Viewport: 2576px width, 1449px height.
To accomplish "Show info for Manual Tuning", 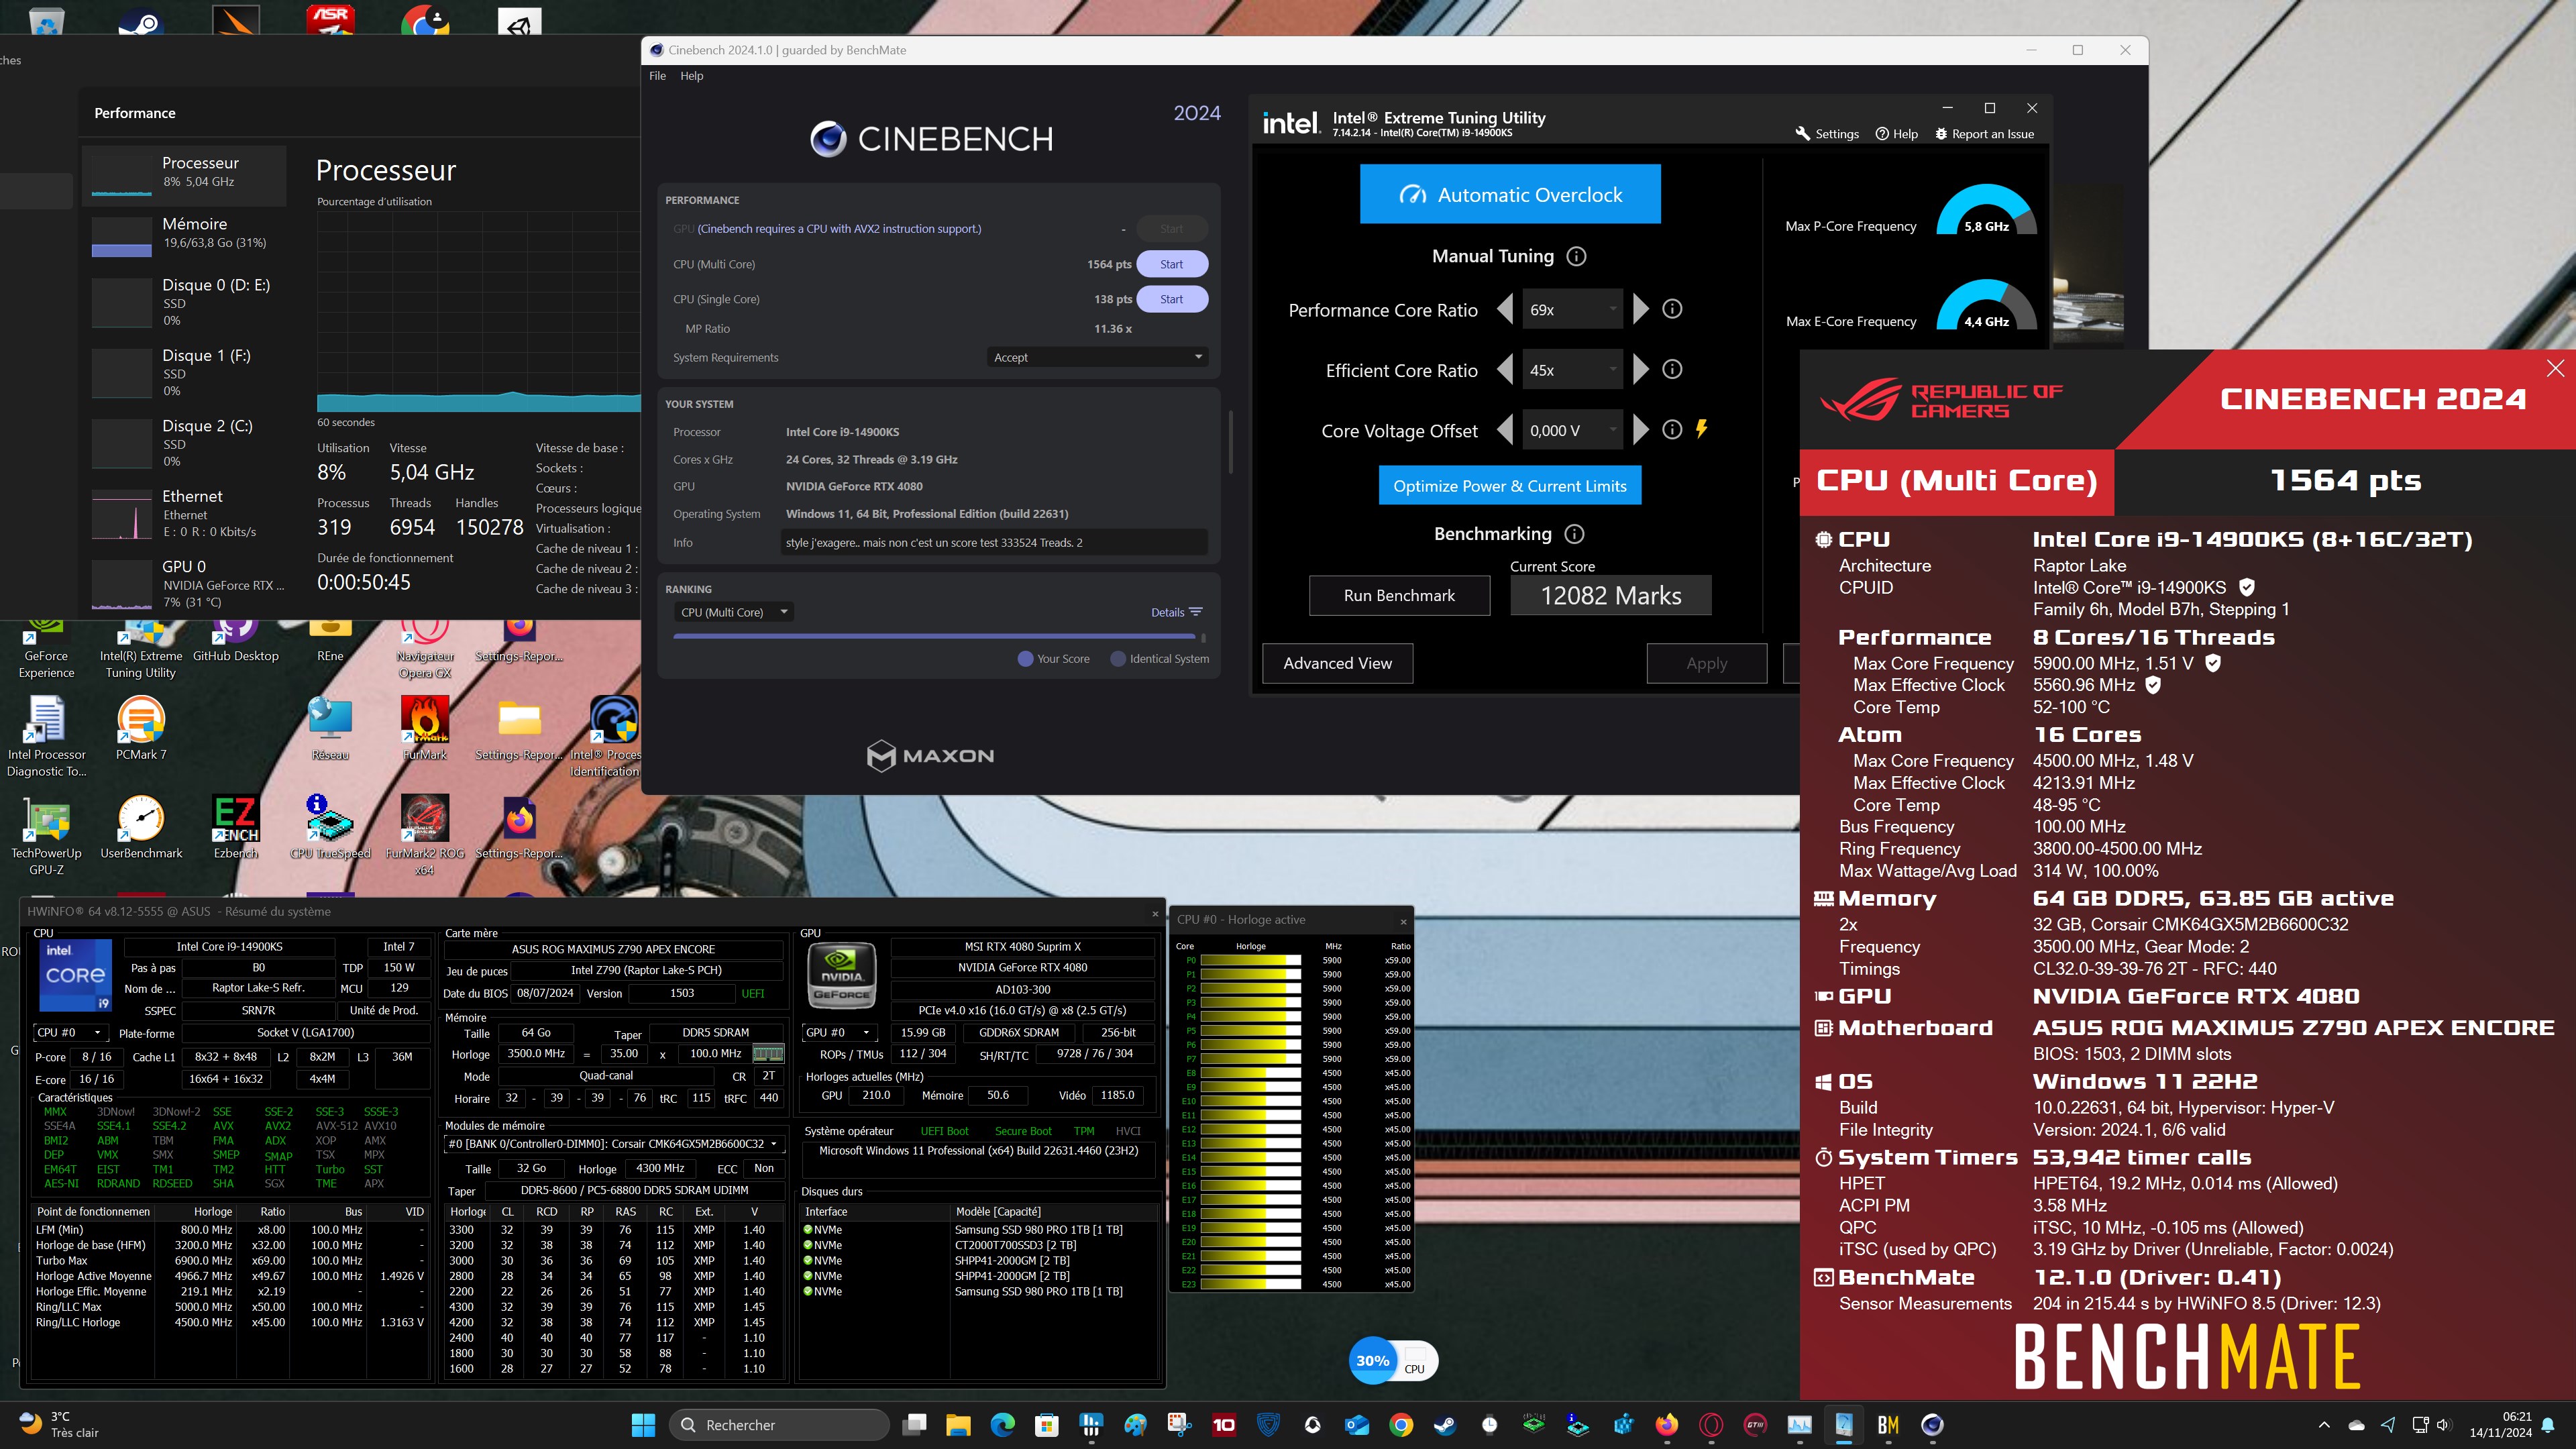I will (x=1576, y=256).
